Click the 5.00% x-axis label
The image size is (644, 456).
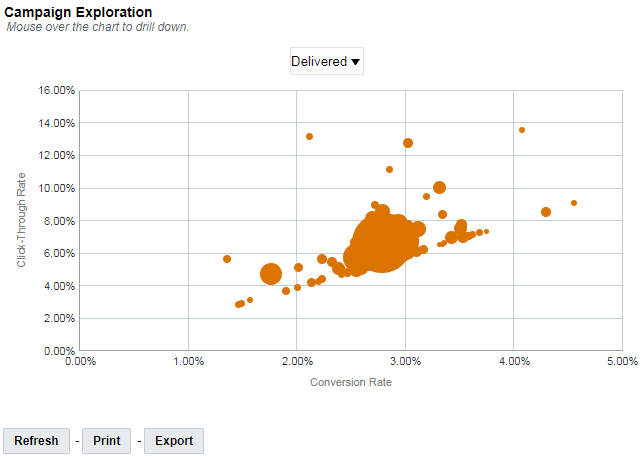pyautogui.click(x=622, y=361)
